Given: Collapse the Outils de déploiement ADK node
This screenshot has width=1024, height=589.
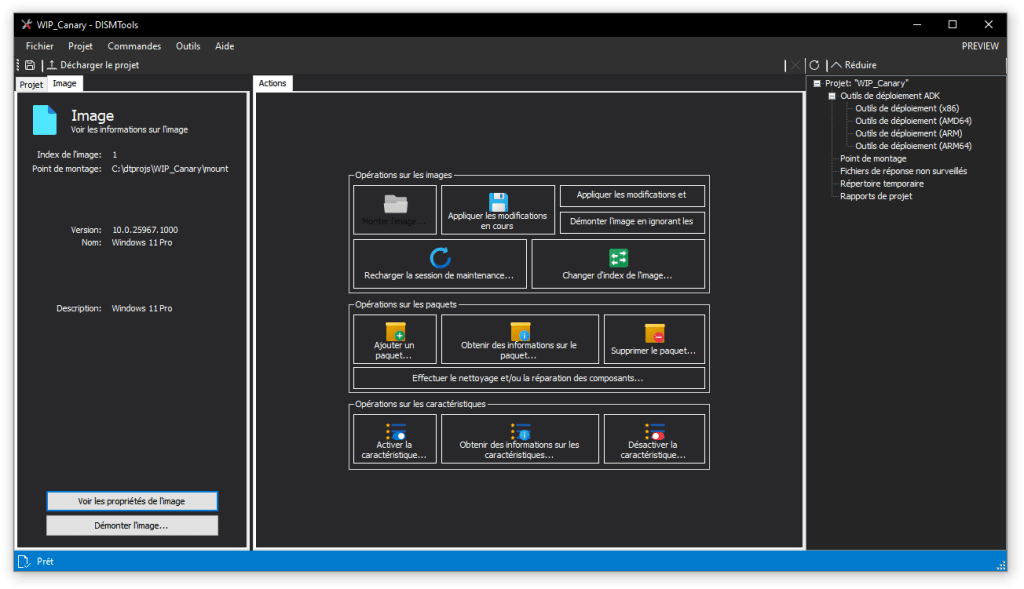Looking at the screenshot, I should [x=831, y=96].
